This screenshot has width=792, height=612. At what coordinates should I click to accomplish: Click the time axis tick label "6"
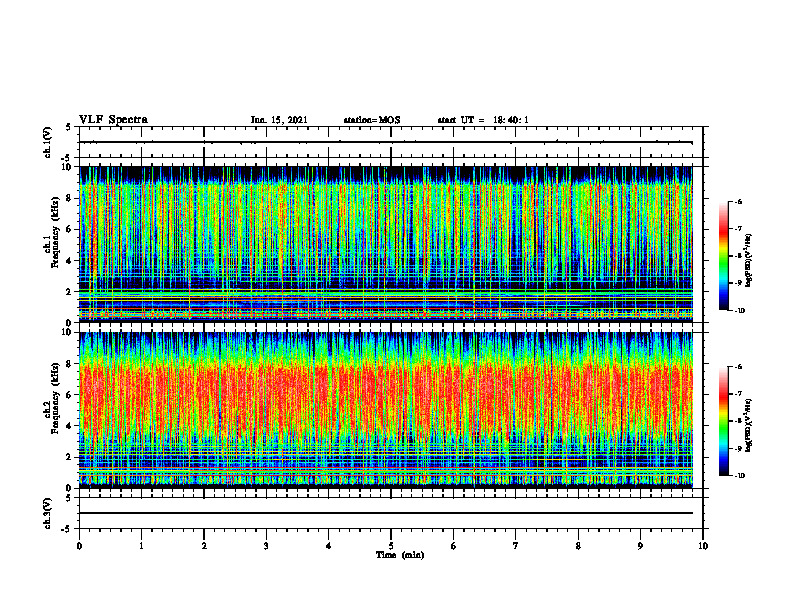coord(453,546)
